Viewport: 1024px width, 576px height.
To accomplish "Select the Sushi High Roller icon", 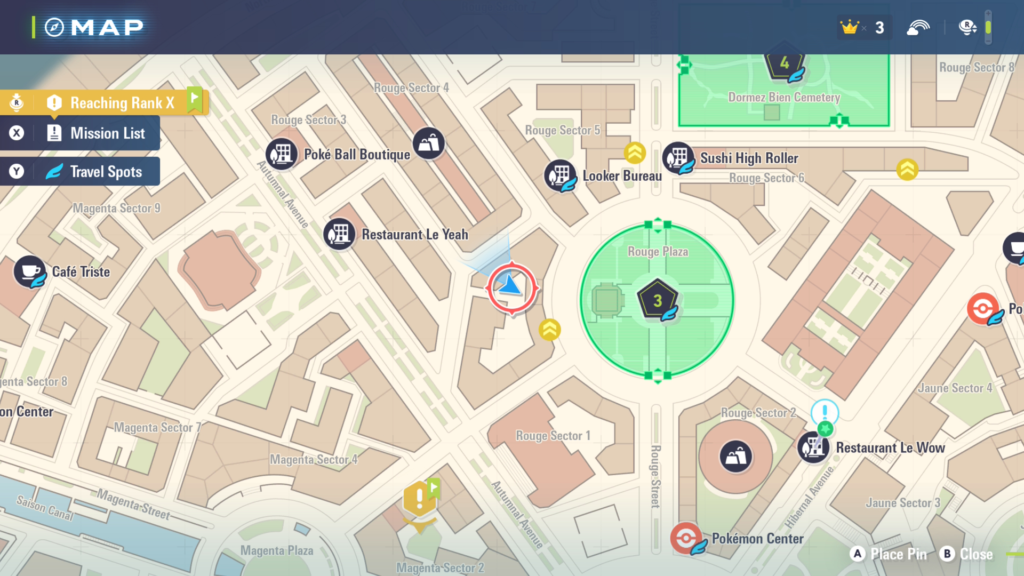I will click(678, 158).
